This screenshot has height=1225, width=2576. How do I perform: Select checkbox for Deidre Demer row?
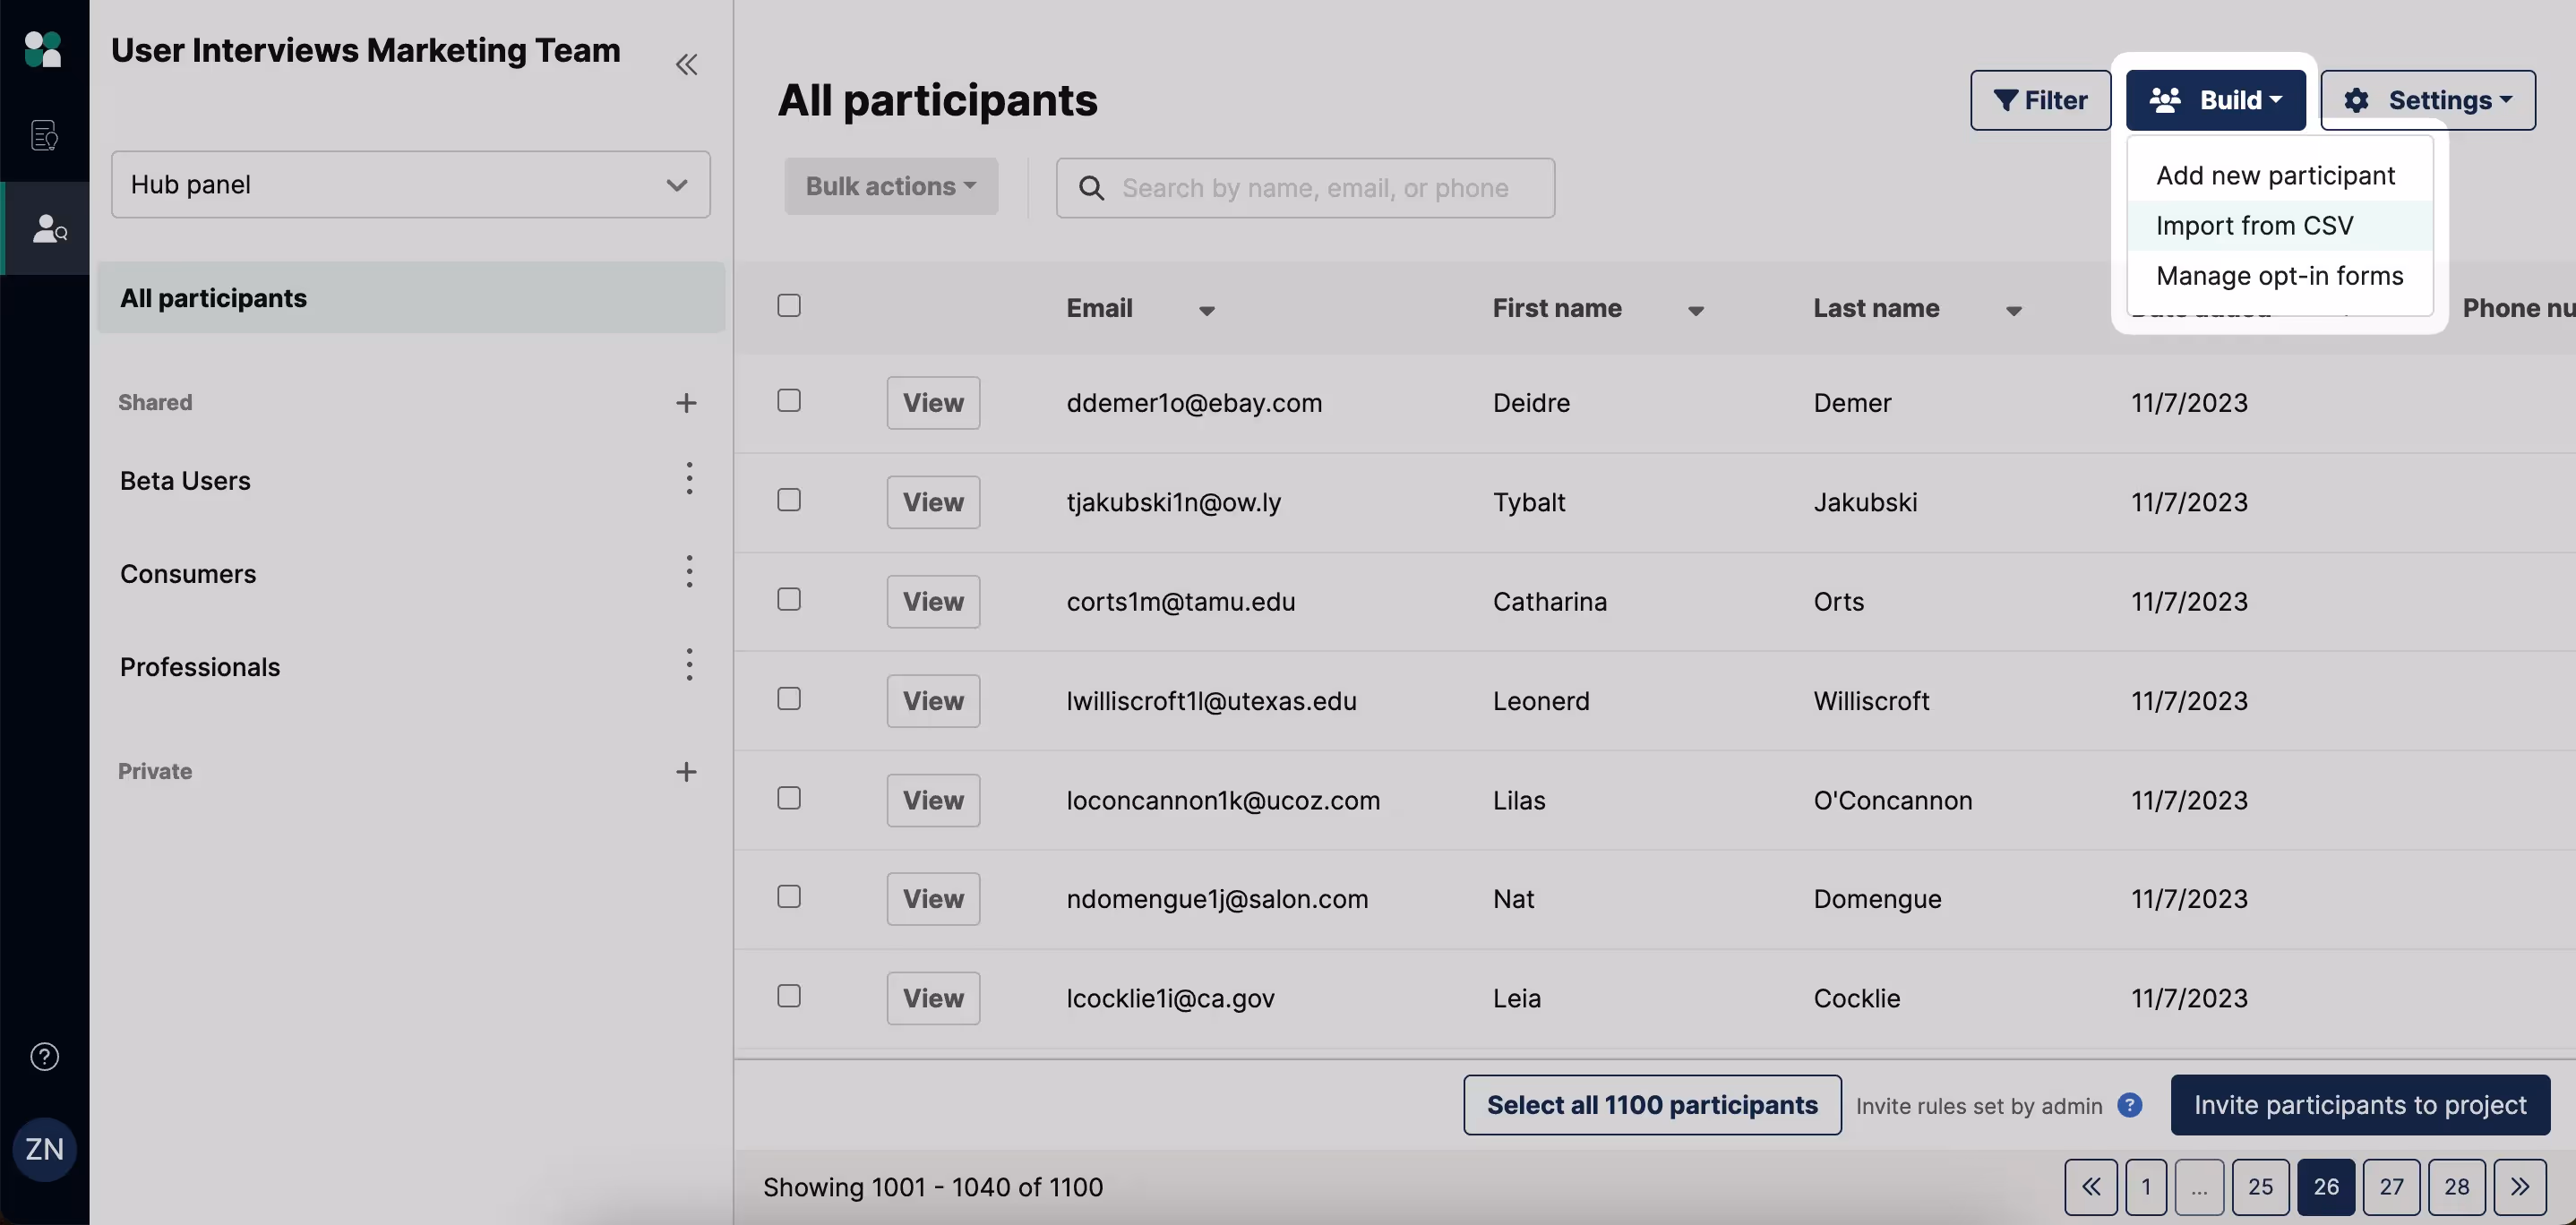tap(789, 401)
